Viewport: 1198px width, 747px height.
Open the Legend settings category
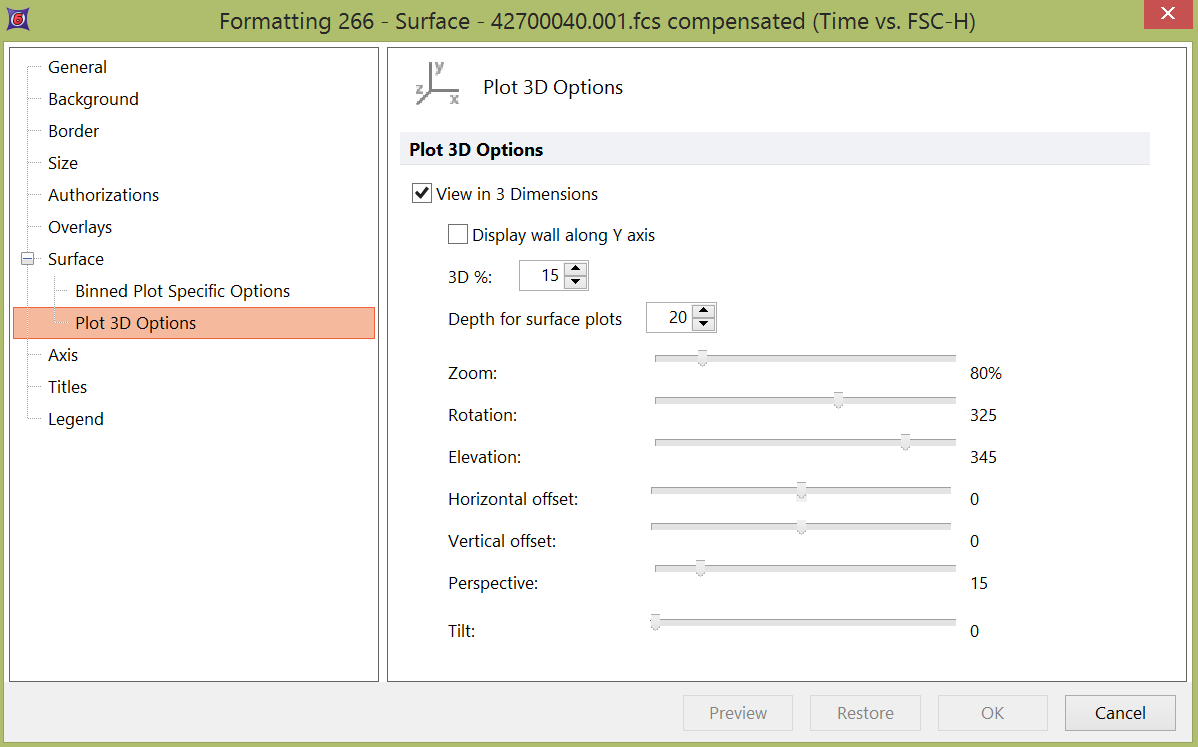[76, 419]
